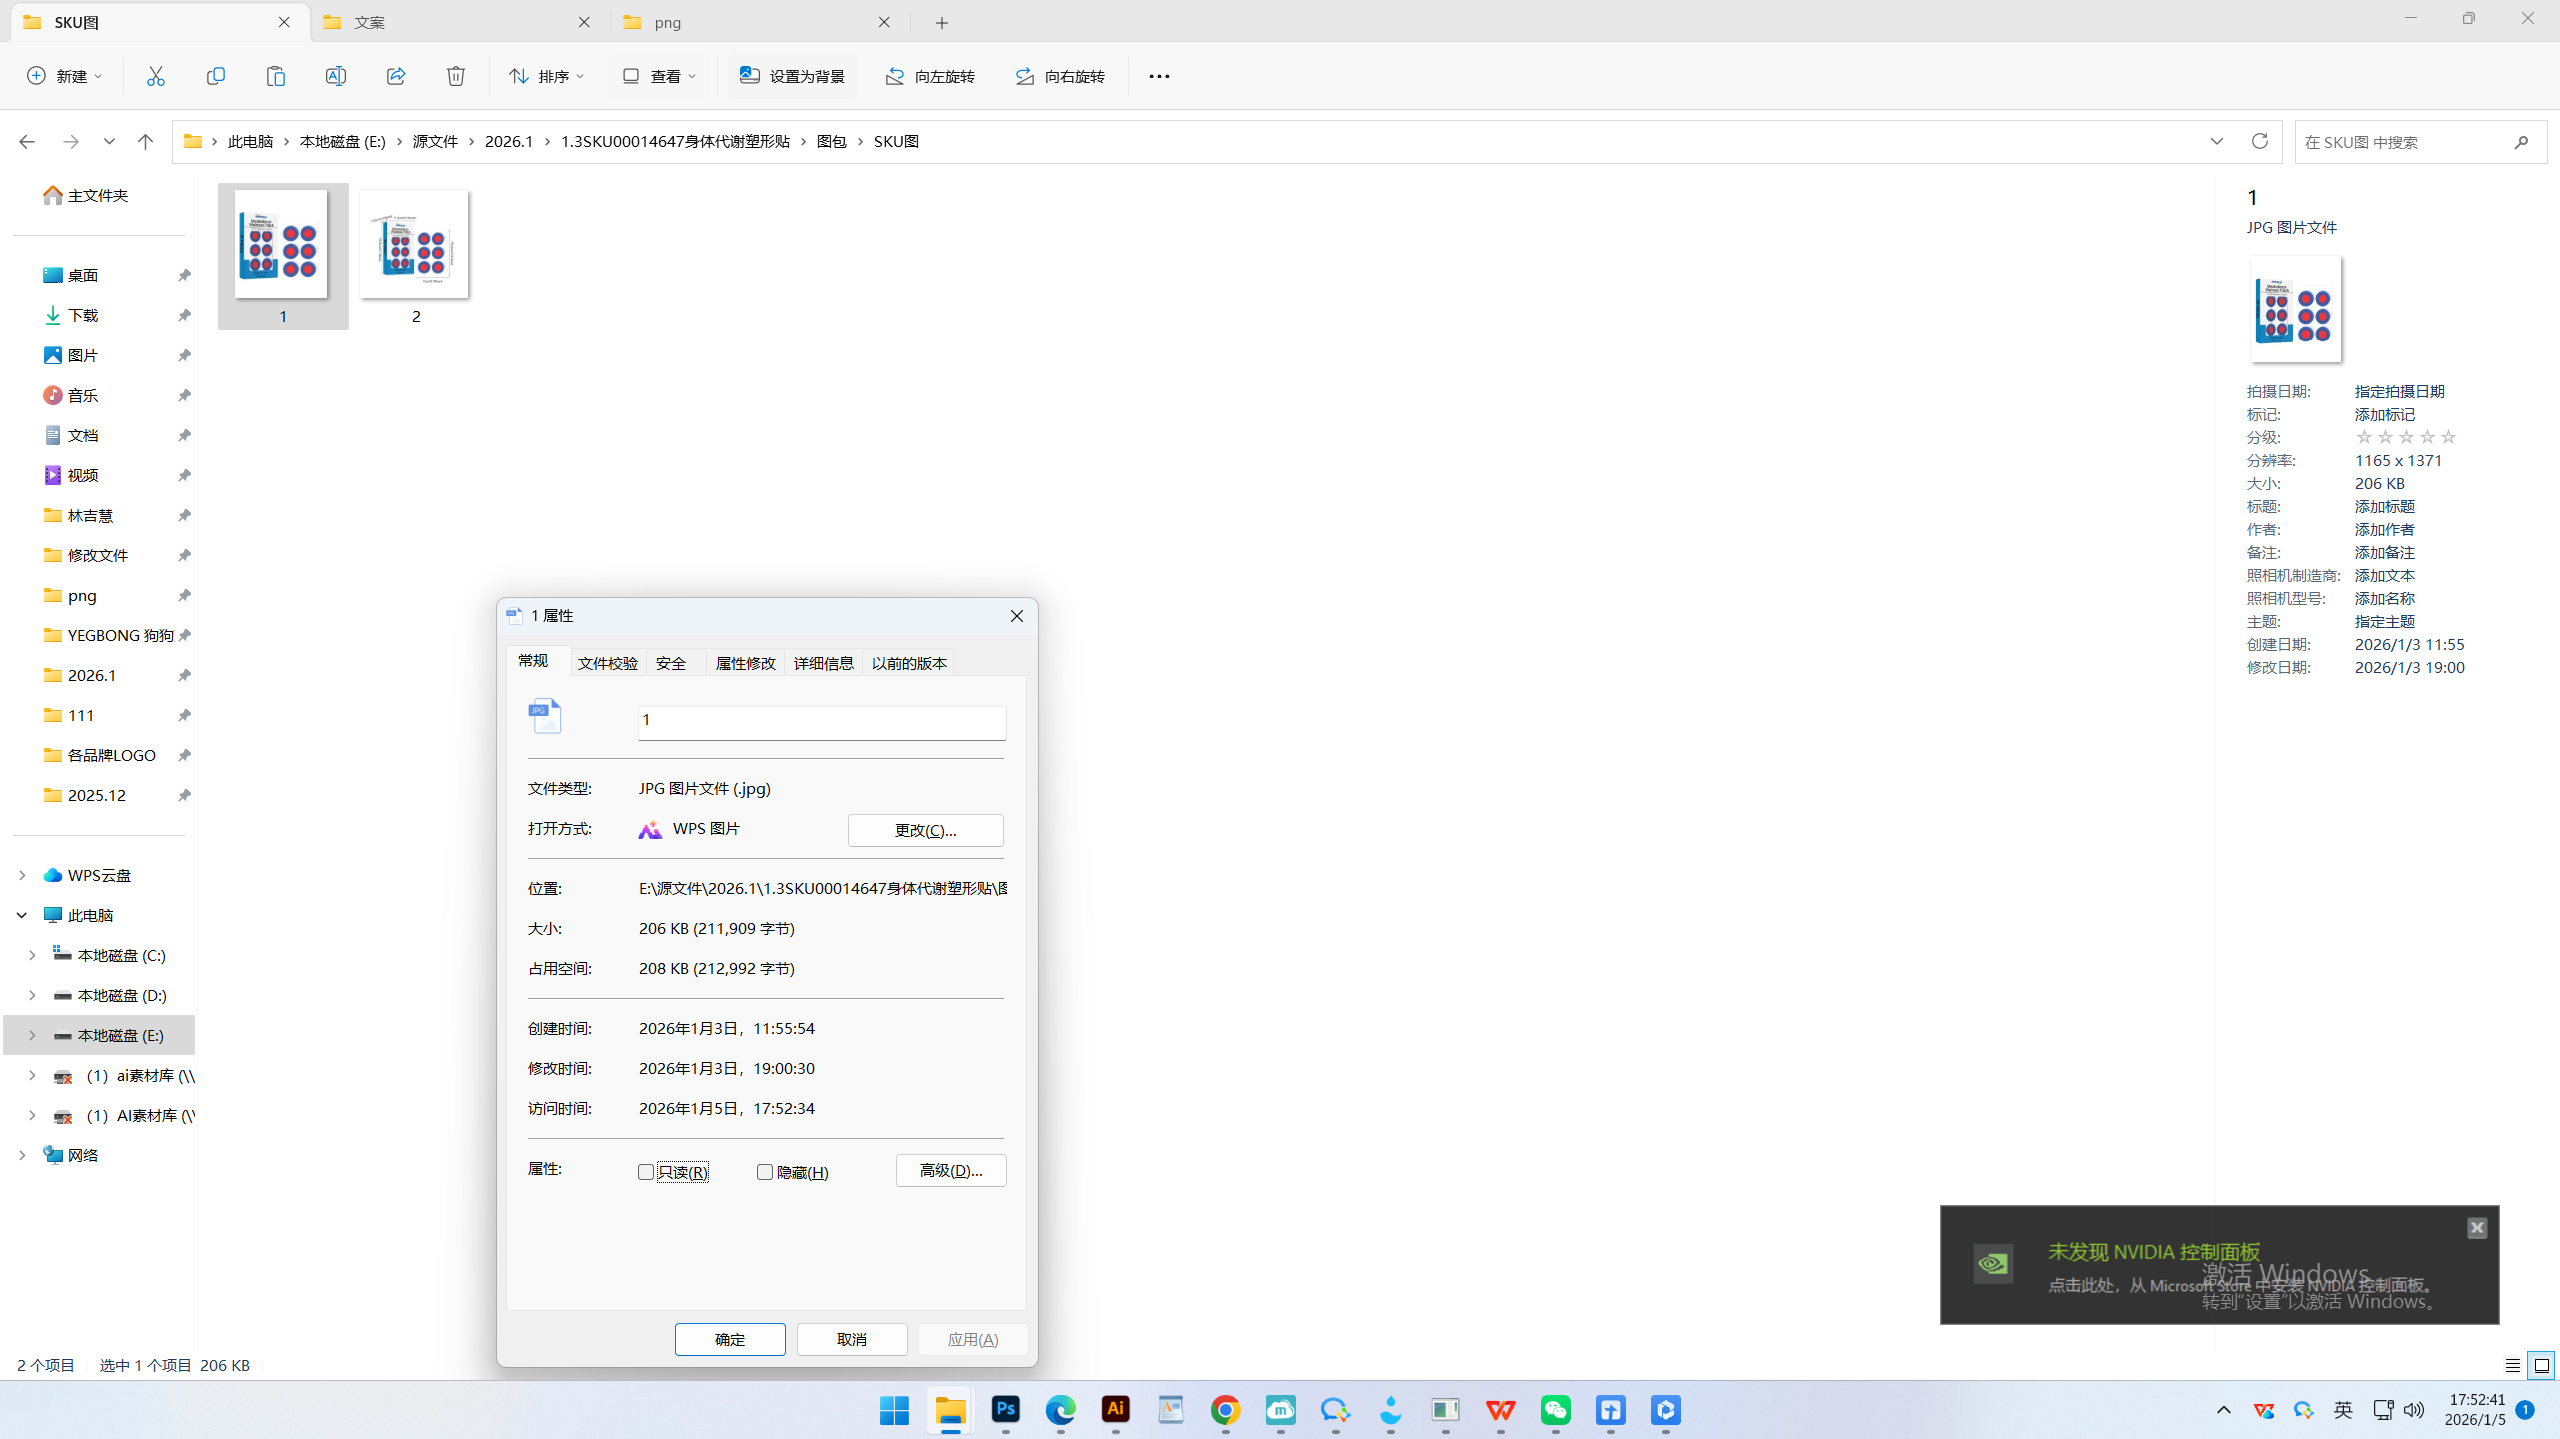Show hidden tray icons chevron

pyautogui.click(x=2224, y=1410)
